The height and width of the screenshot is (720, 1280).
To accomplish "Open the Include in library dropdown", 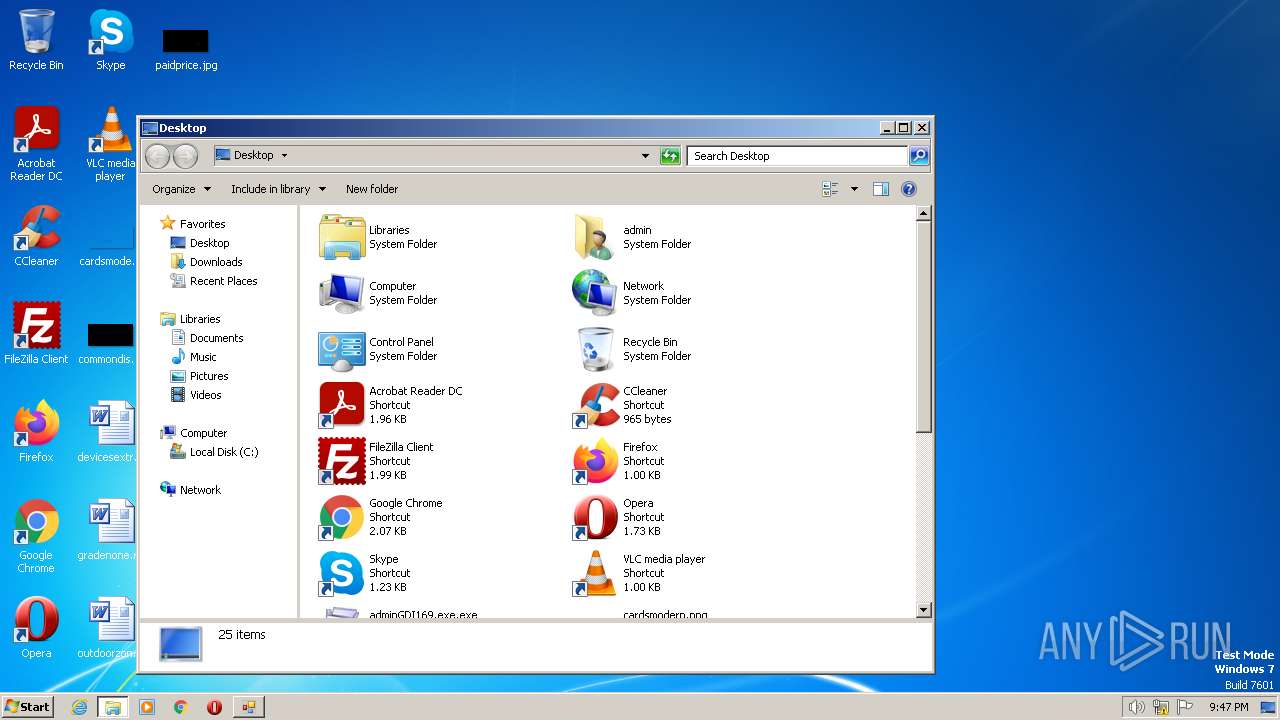I will (x=278, y=189).
